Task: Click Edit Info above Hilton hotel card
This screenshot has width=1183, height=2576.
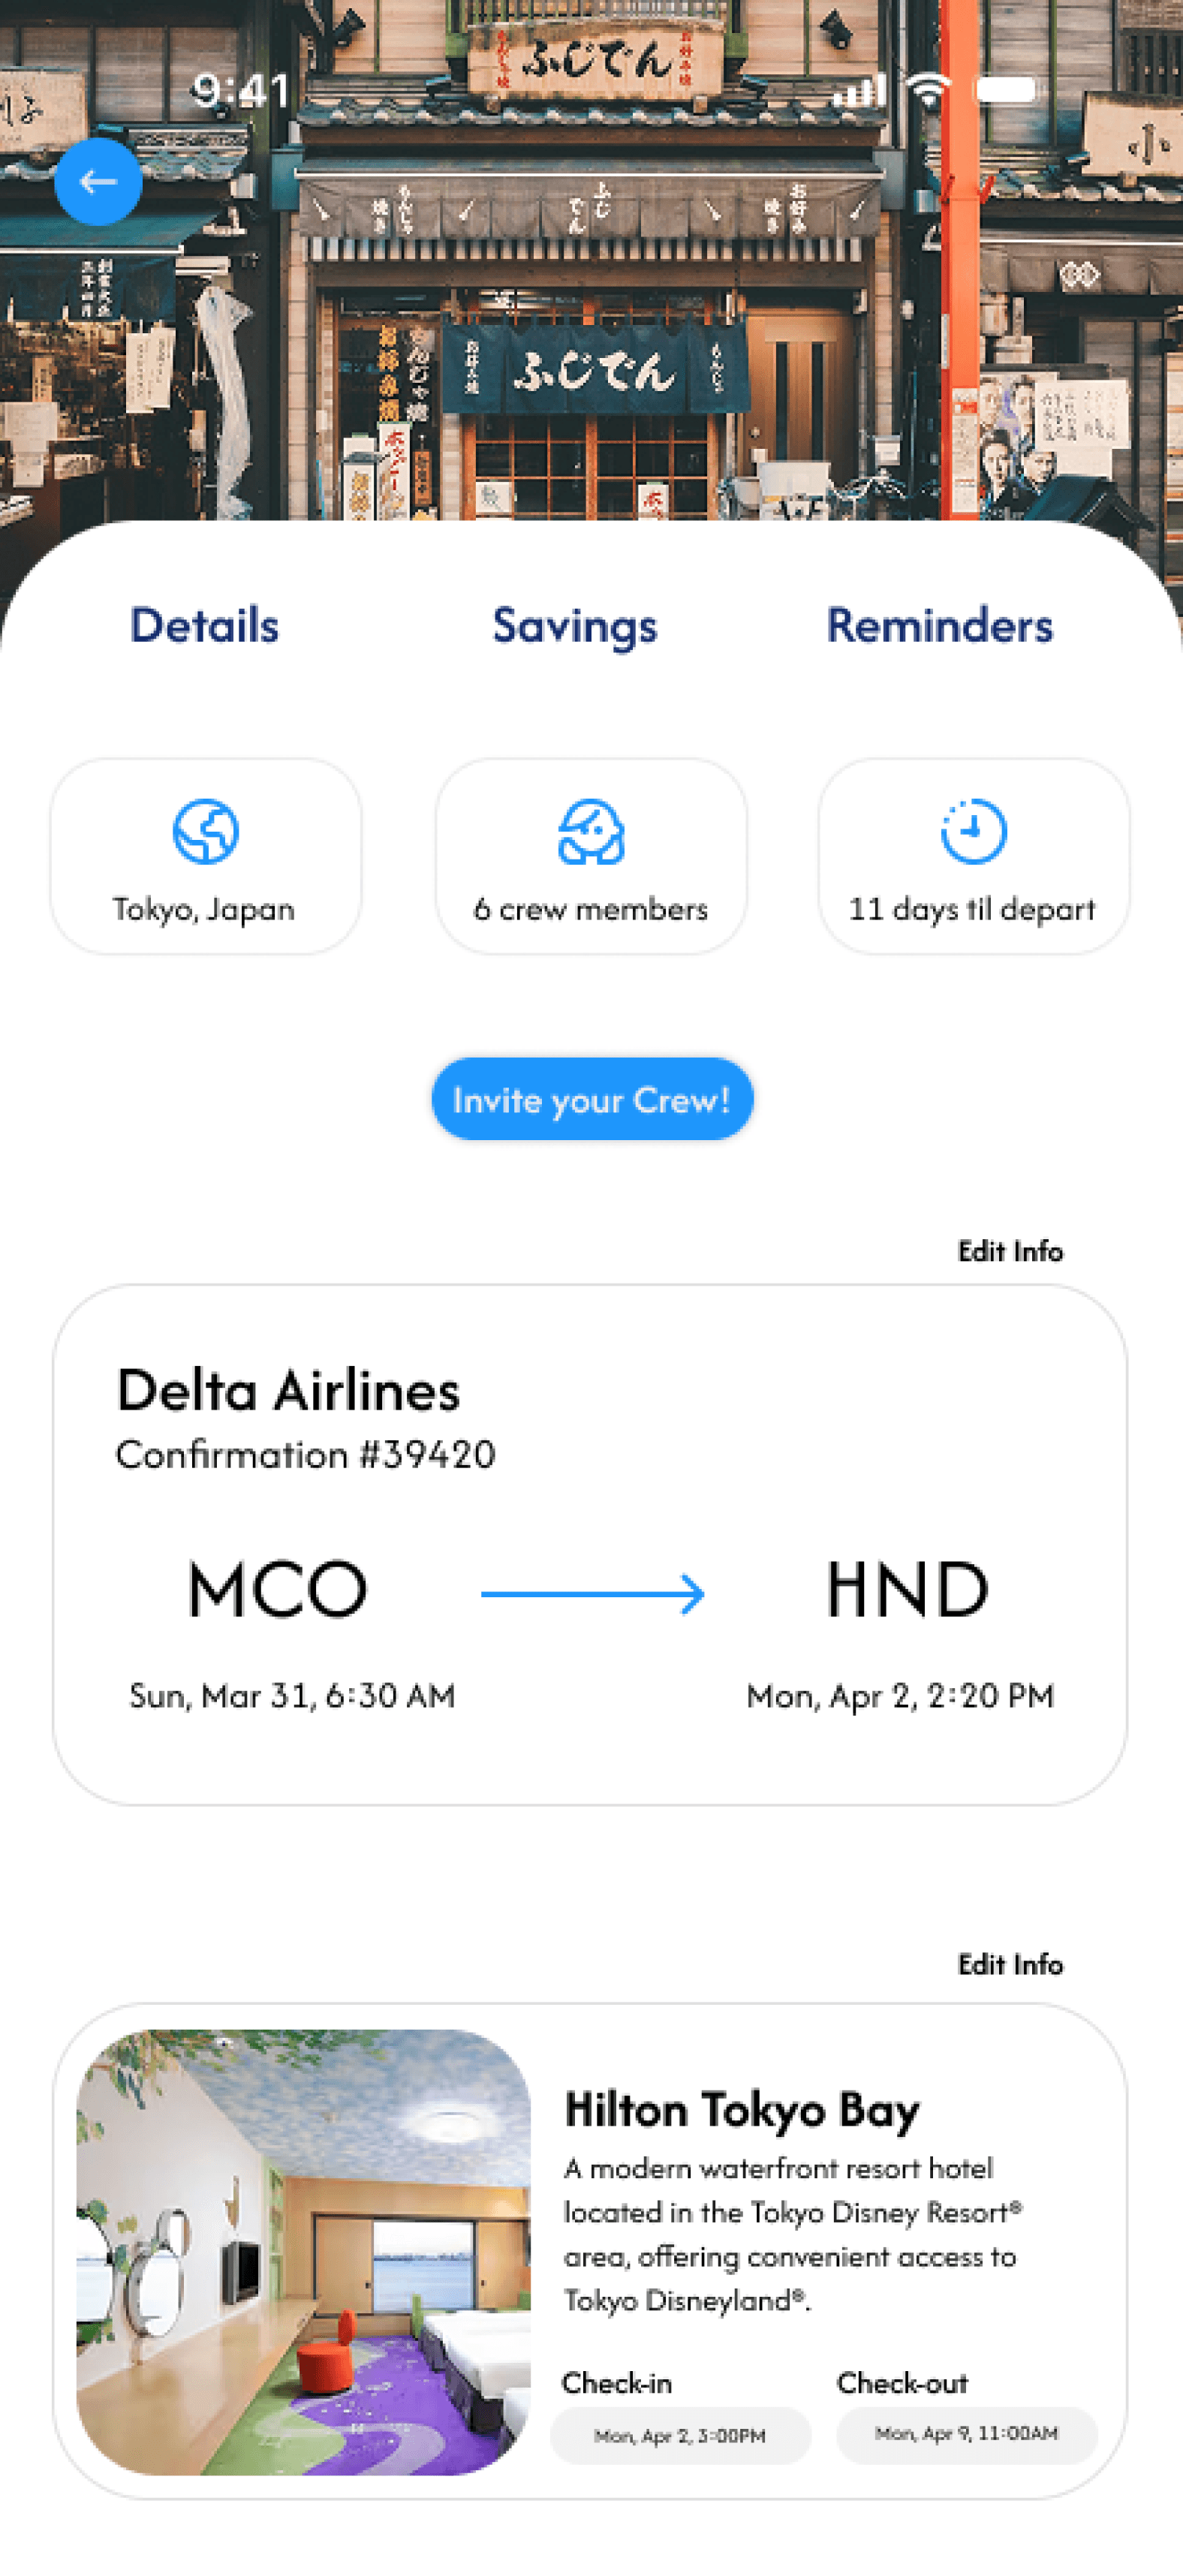Action: (1010, 1964)
